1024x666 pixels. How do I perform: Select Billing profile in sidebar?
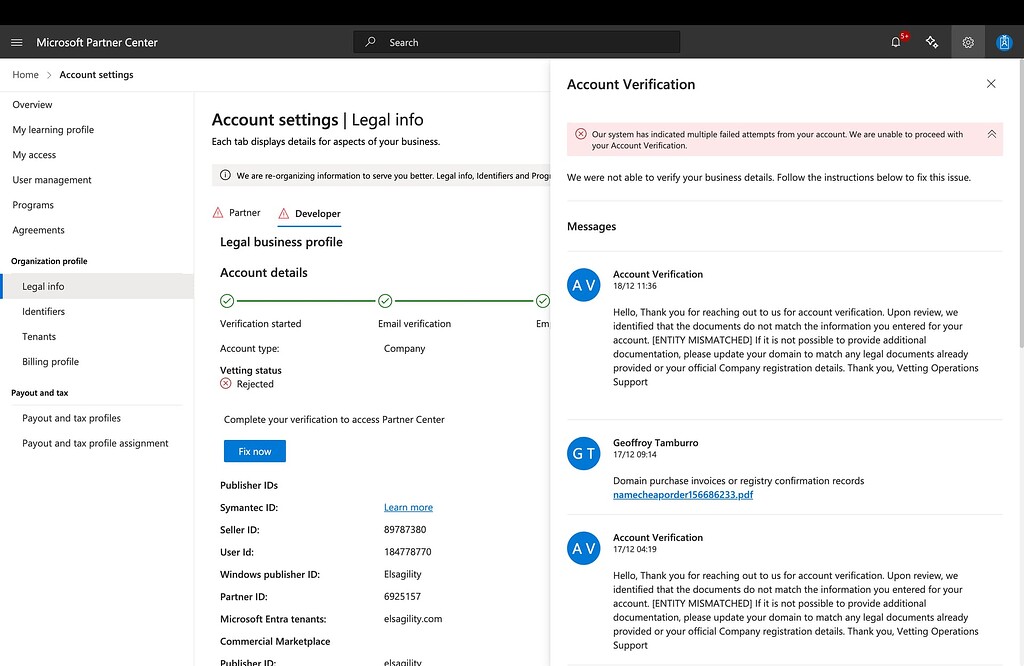[x=50, y=362]
